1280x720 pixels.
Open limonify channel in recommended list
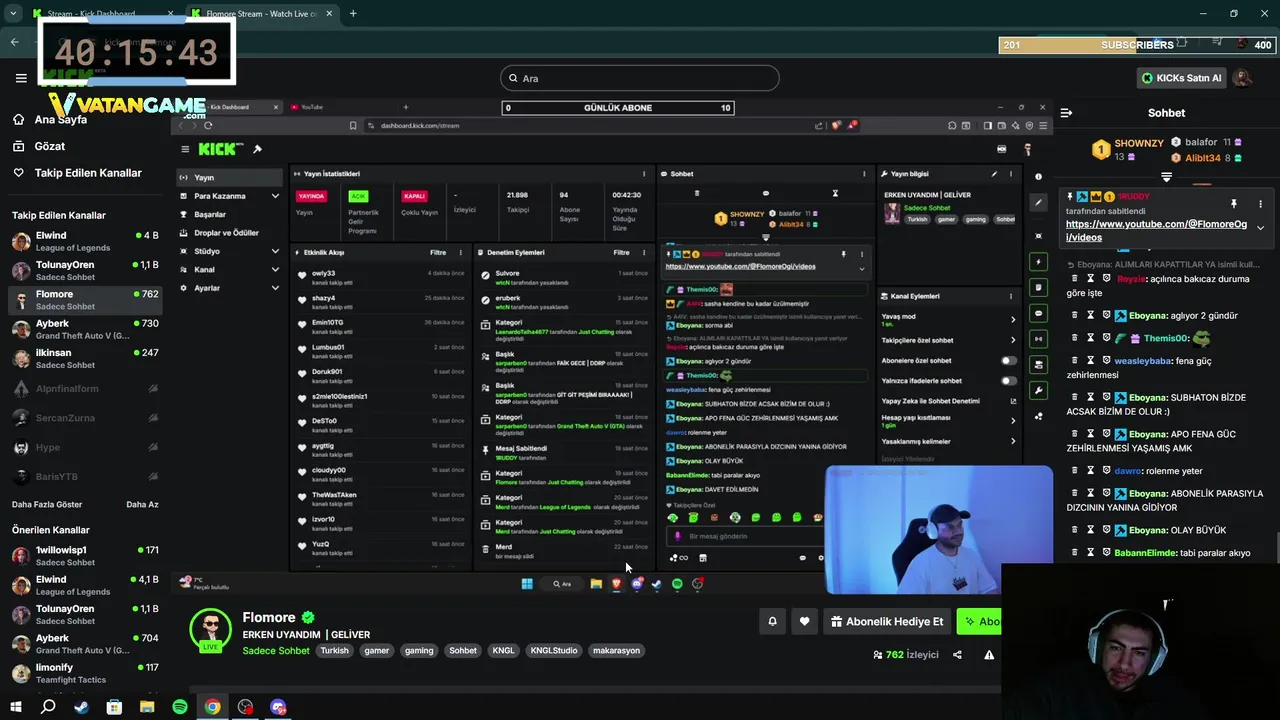pyautogui.click(x=85, y=672)
